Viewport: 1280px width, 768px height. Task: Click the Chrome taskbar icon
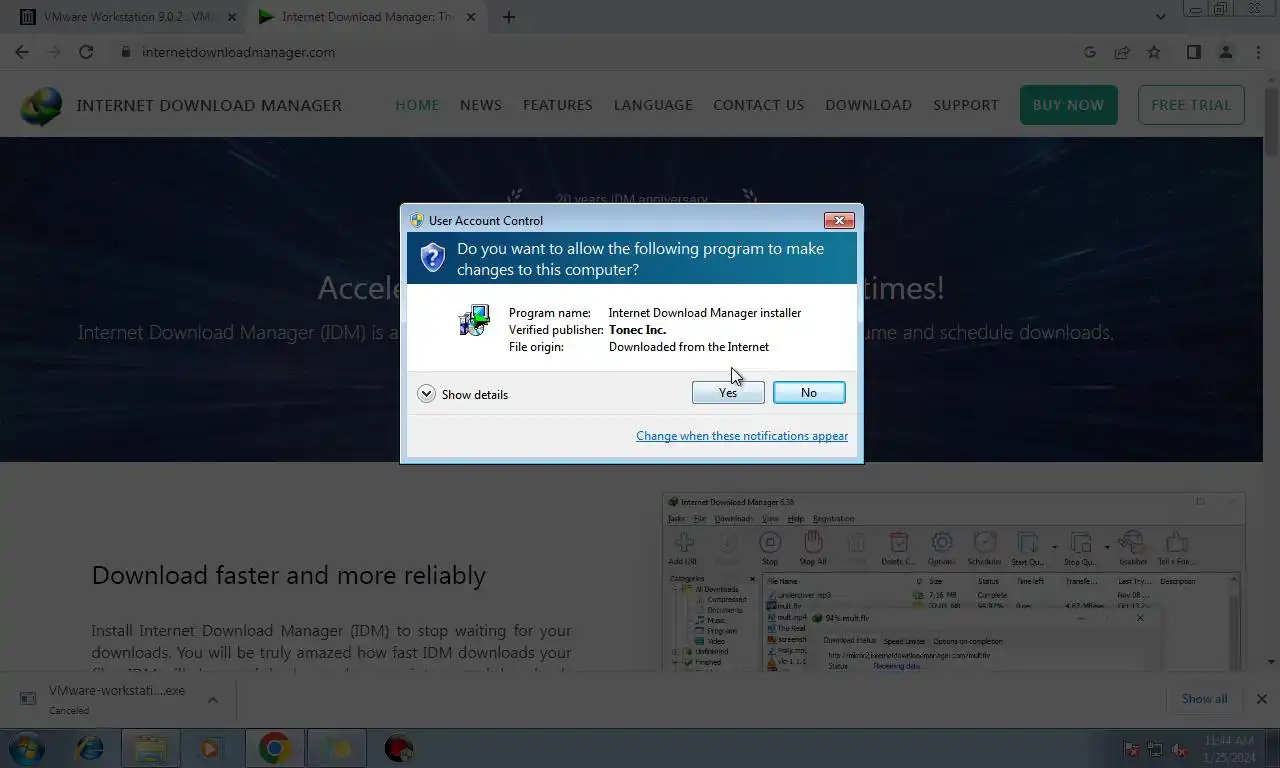pyautogui.click(x=274, y=748)
